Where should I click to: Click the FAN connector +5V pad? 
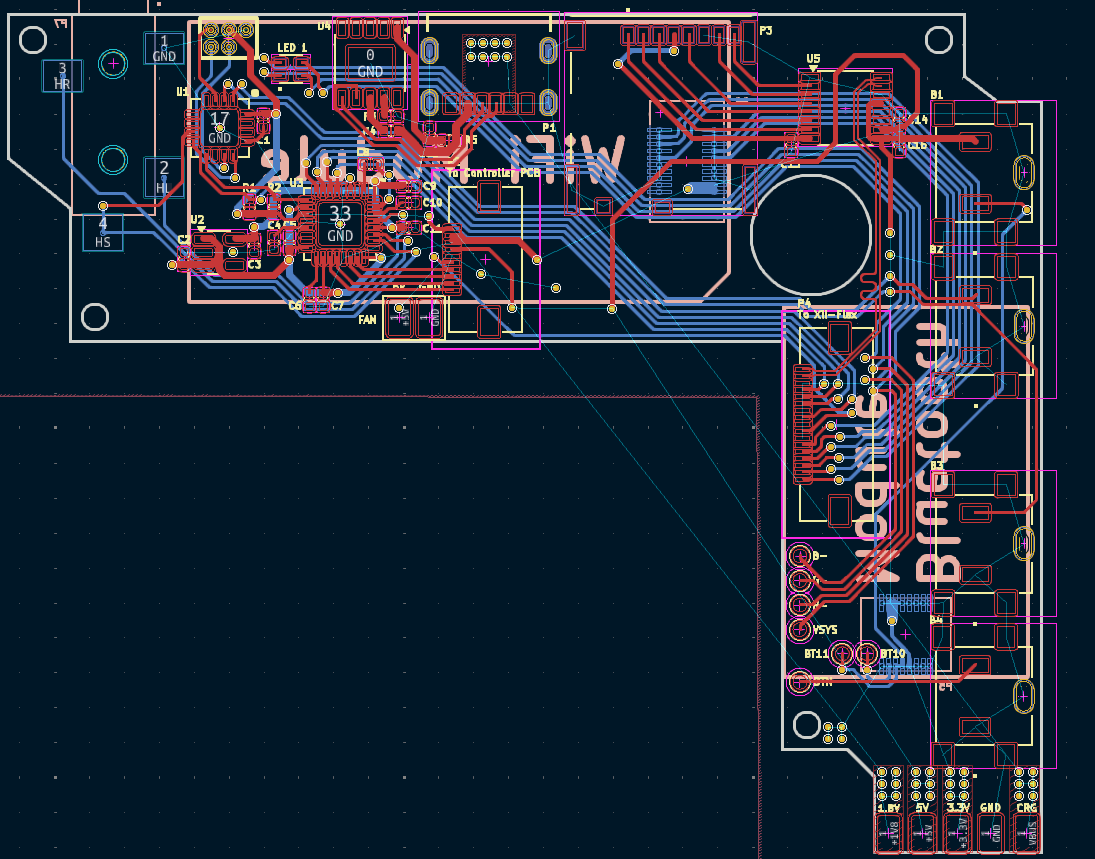[401, 318]
